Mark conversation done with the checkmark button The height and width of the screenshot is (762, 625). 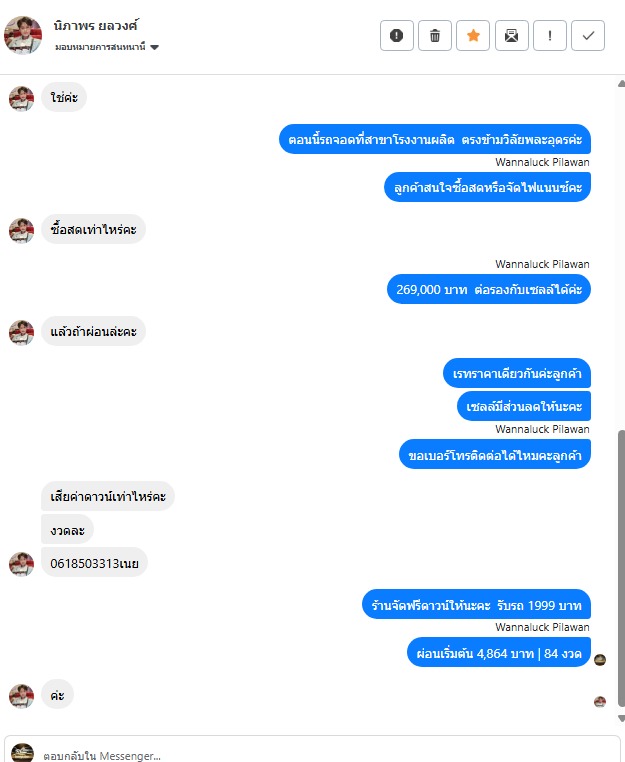(588, 35)
